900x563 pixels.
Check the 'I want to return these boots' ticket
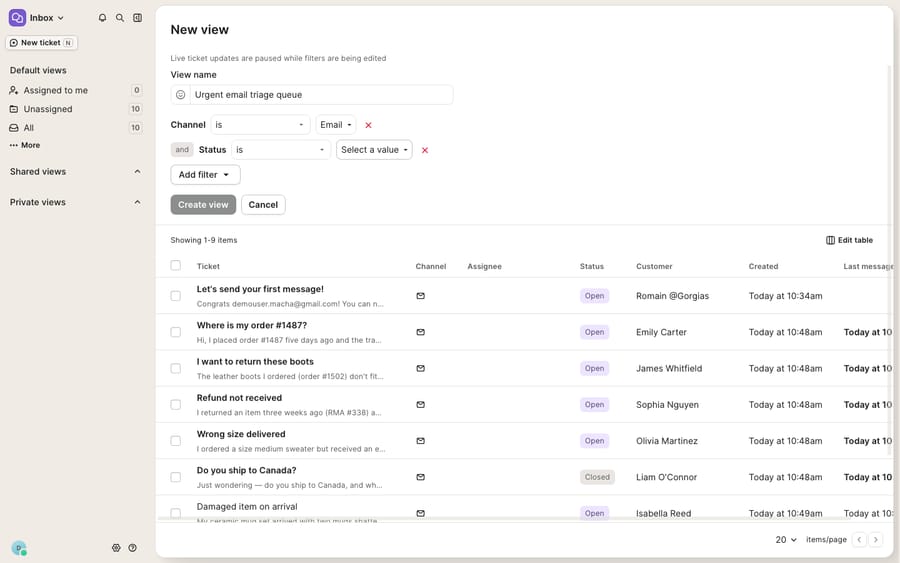[176, 368]
